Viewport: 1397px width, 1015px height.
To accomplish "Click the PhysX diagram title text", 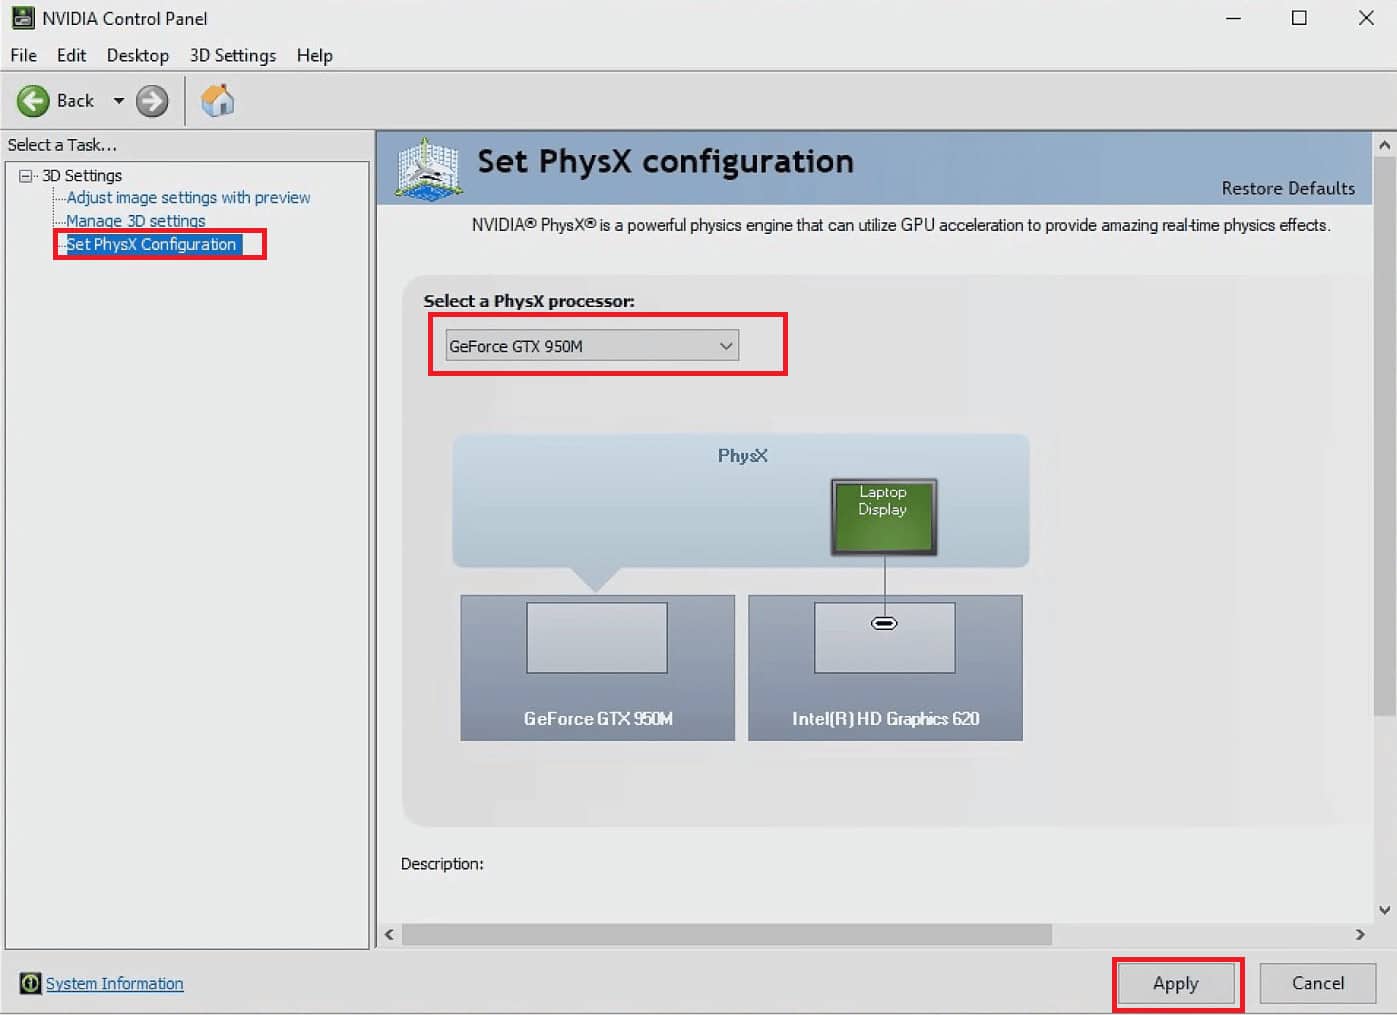I will click(x=743, y=455).
